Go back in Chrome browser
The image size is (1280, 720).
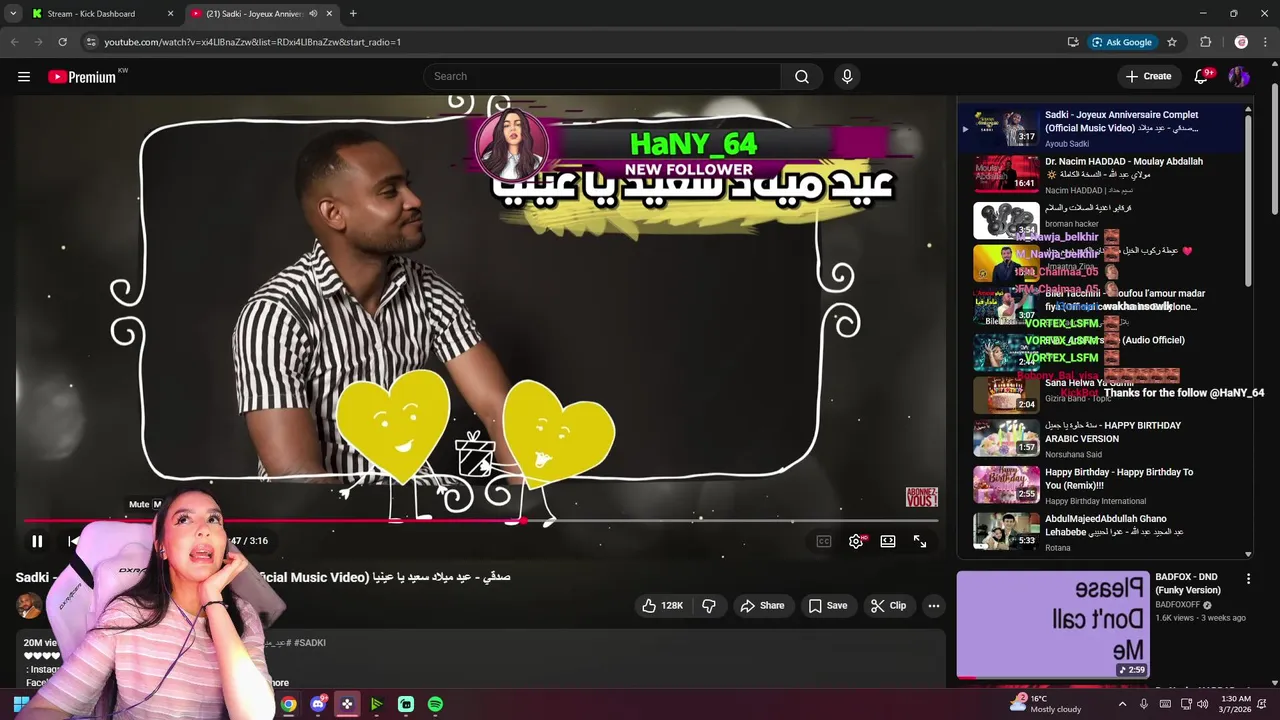click(x=14, y=42)
